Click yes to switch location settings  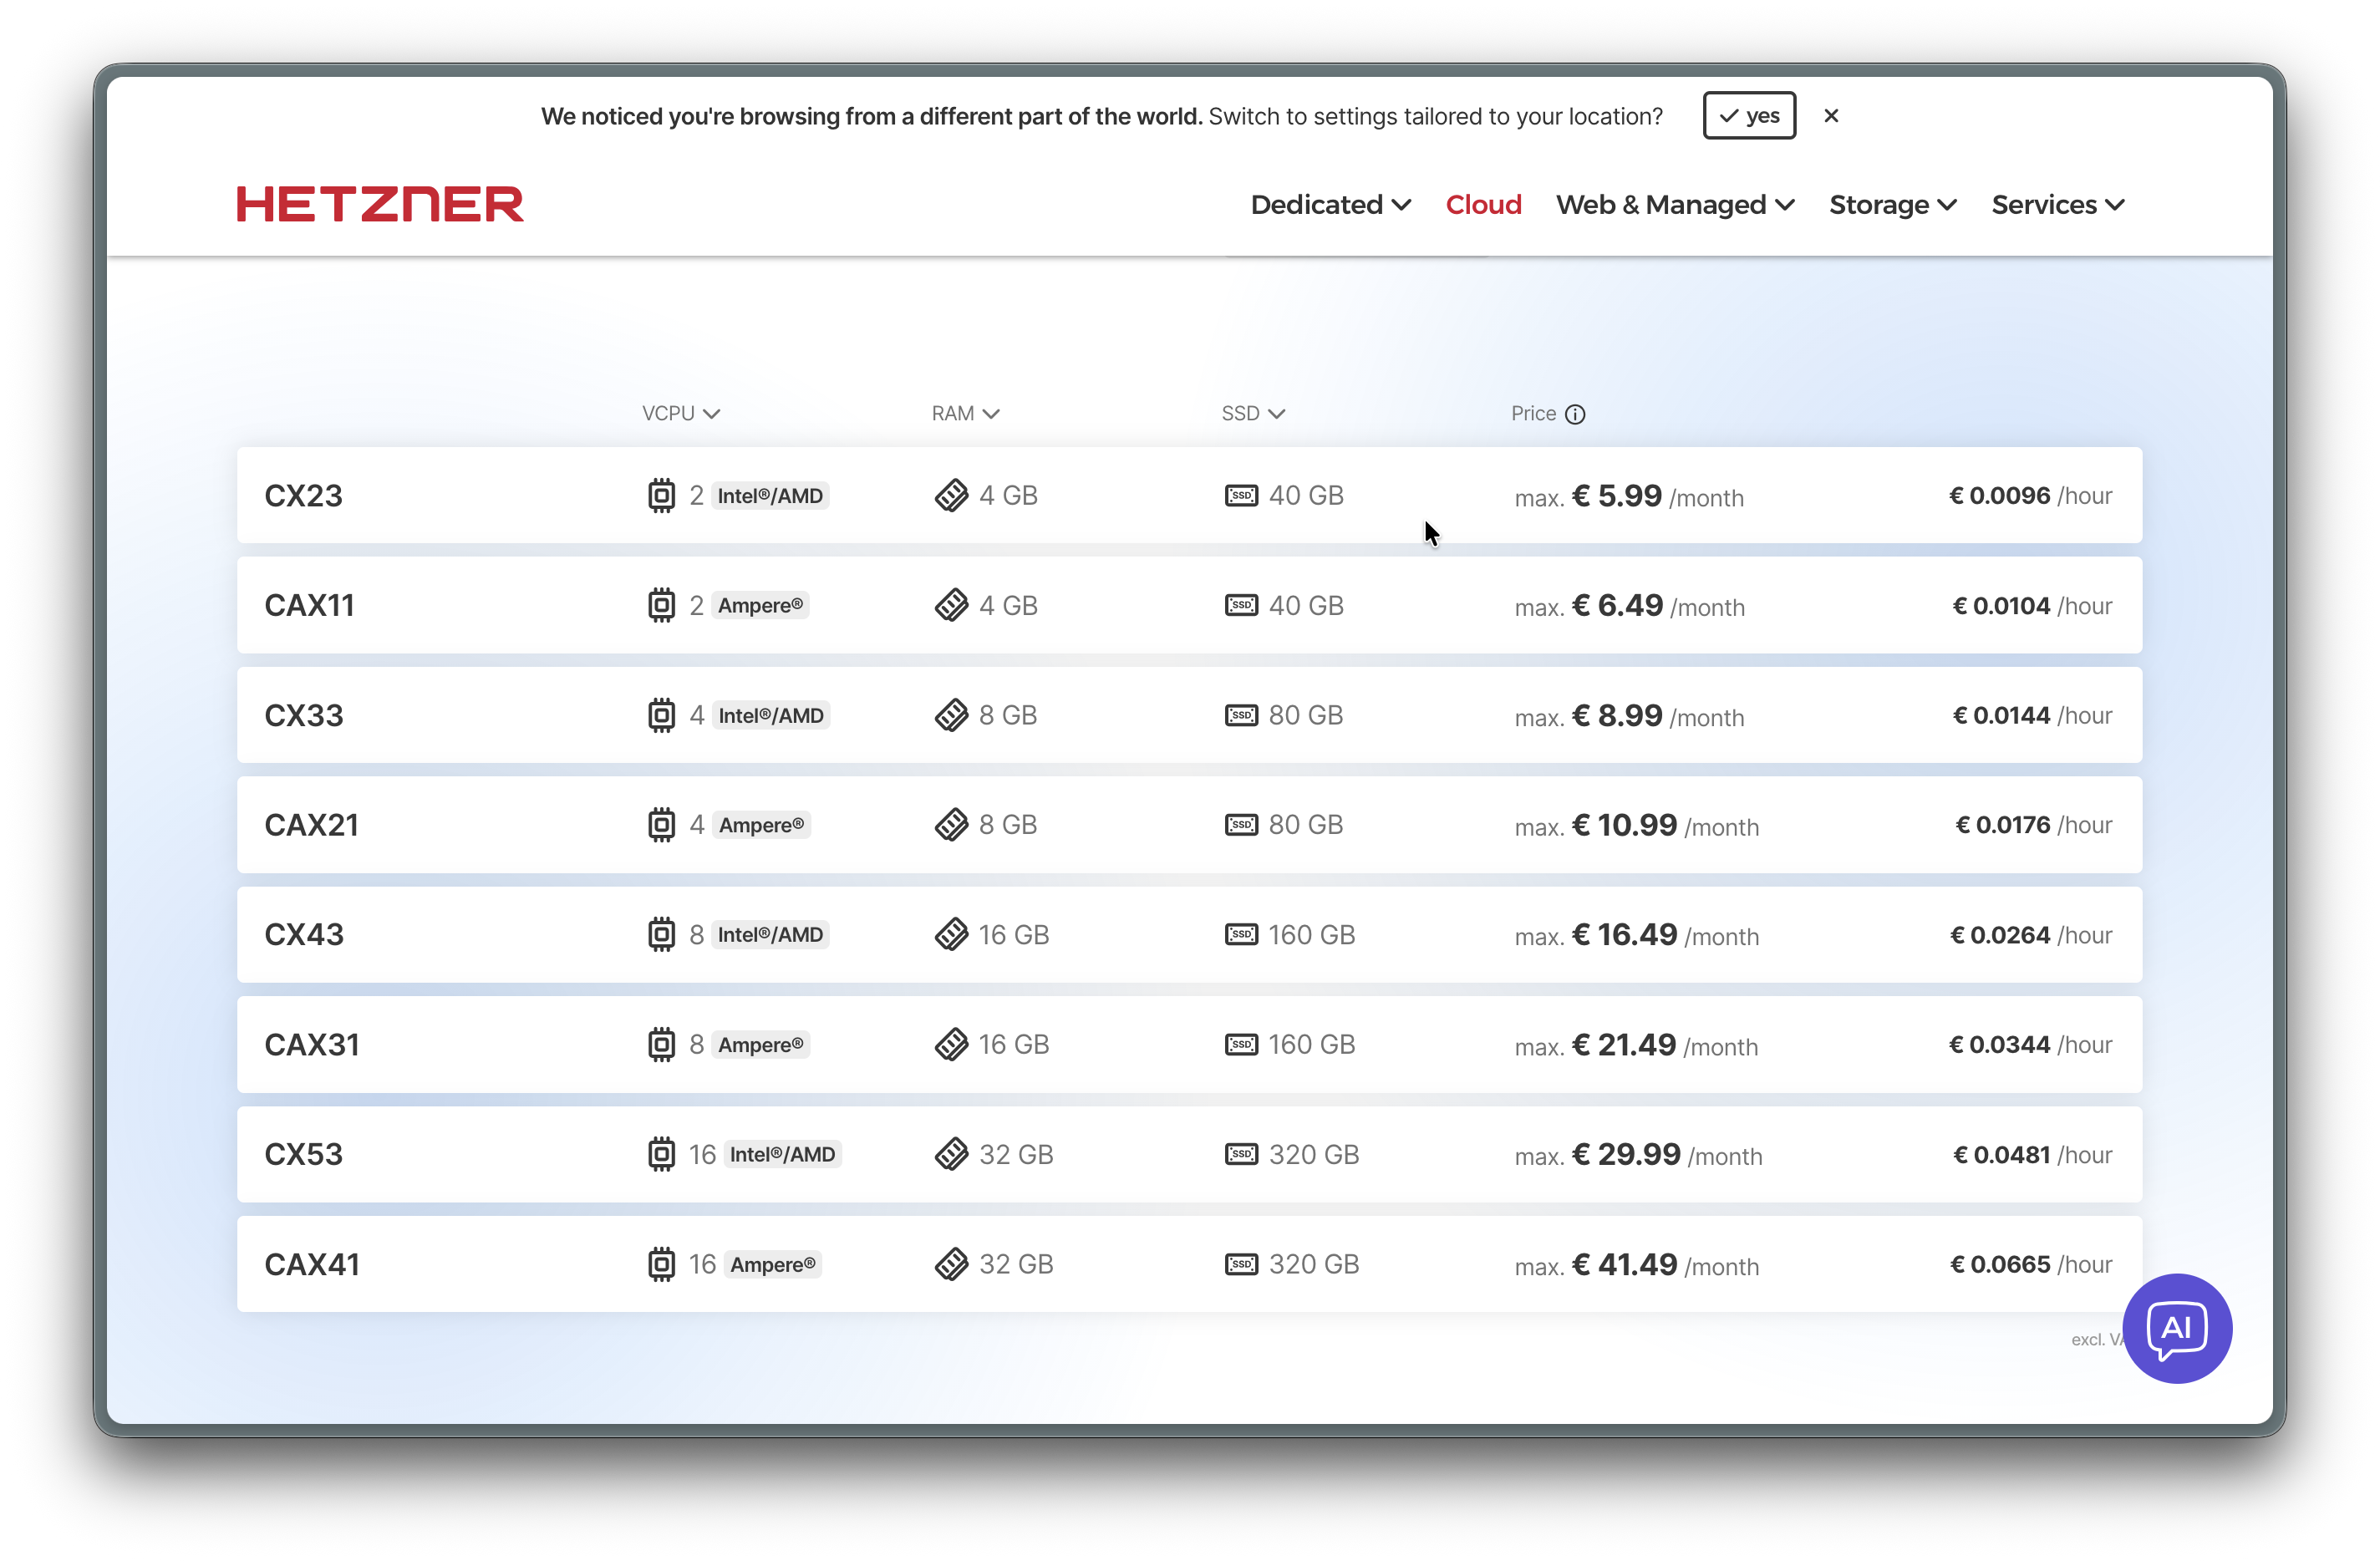coord(1749,116)
